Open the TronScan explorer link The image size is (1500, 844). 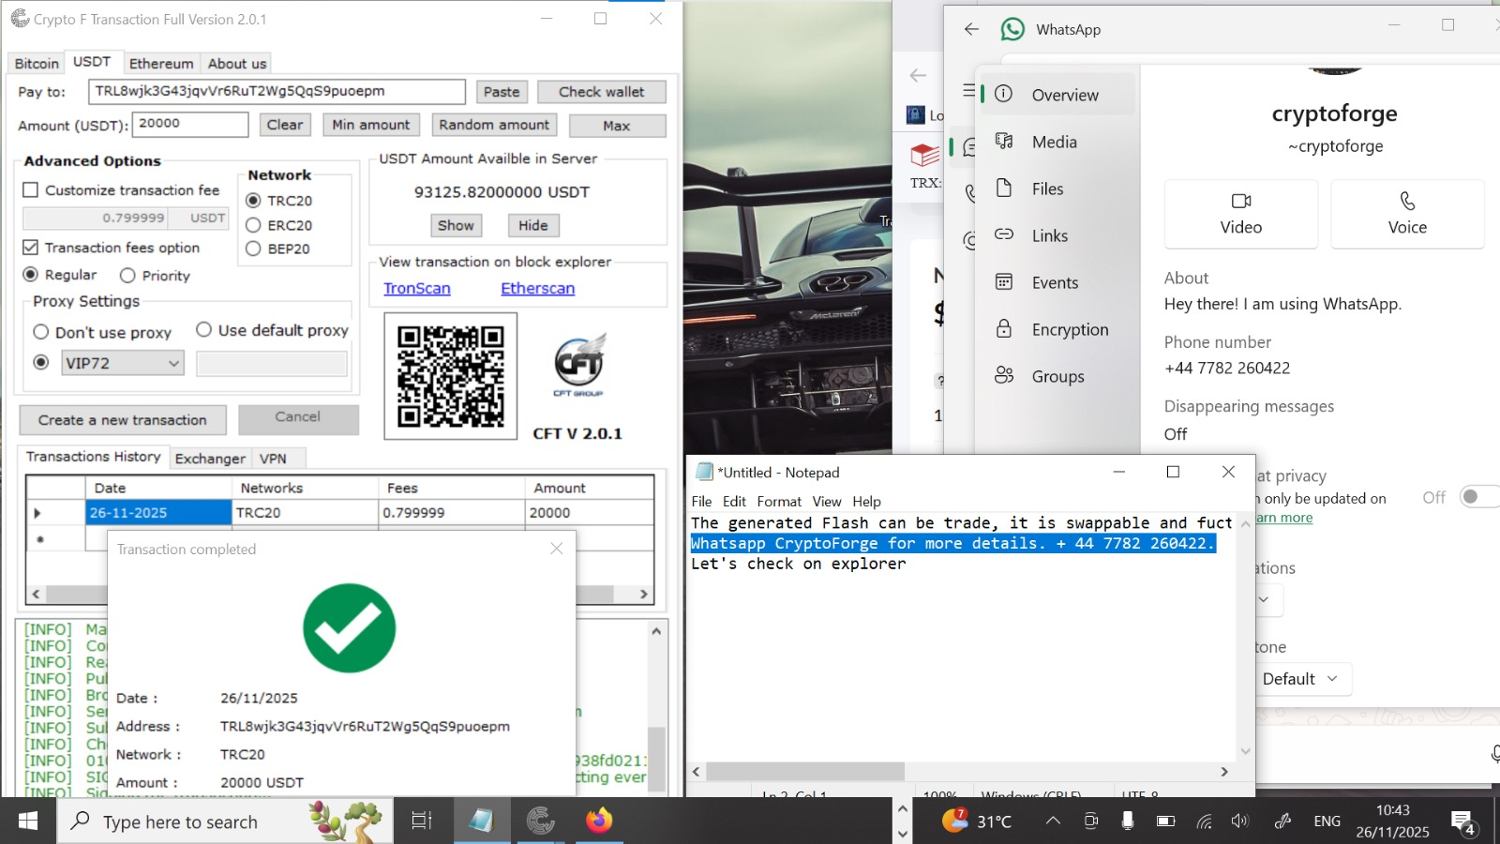point(417,288)
